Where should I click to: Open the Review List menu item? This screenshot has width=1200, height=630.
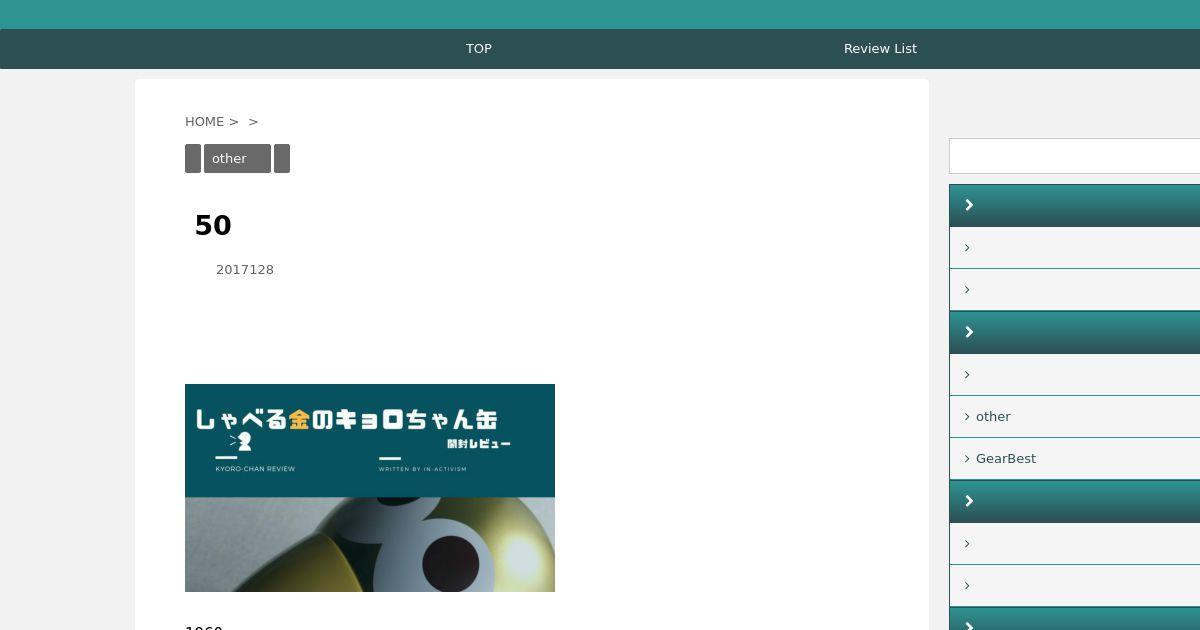coord(880,48)
